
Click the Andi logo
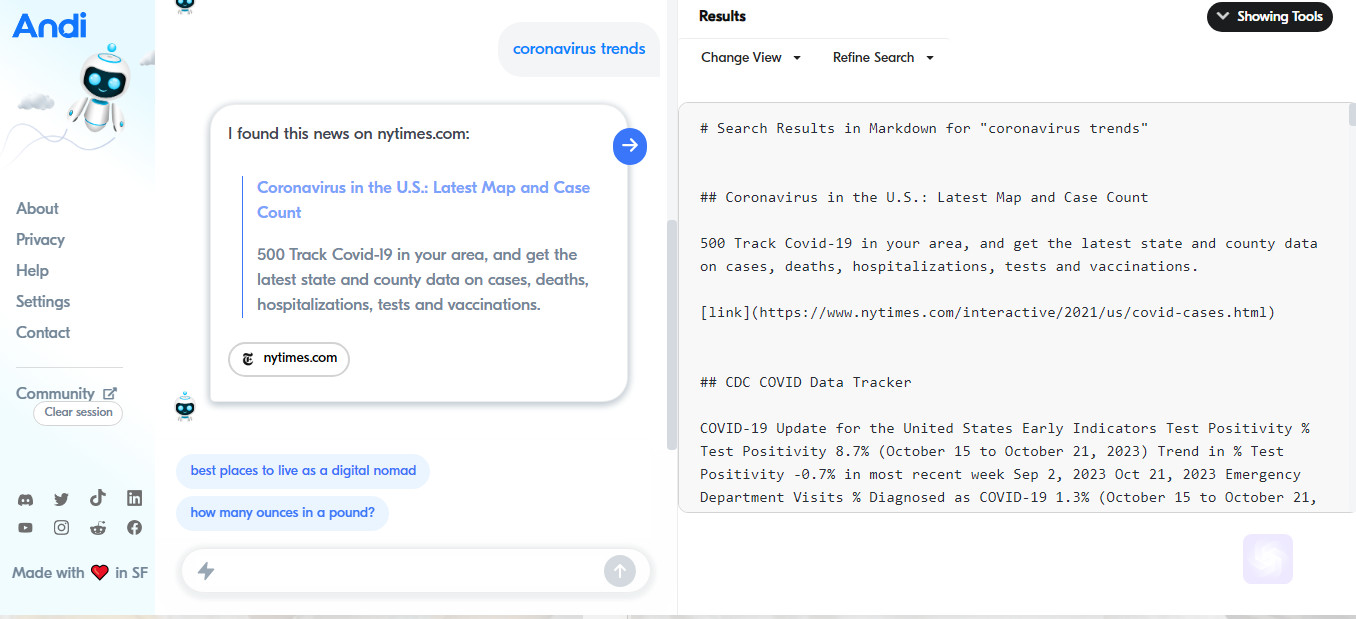point(50,25)
